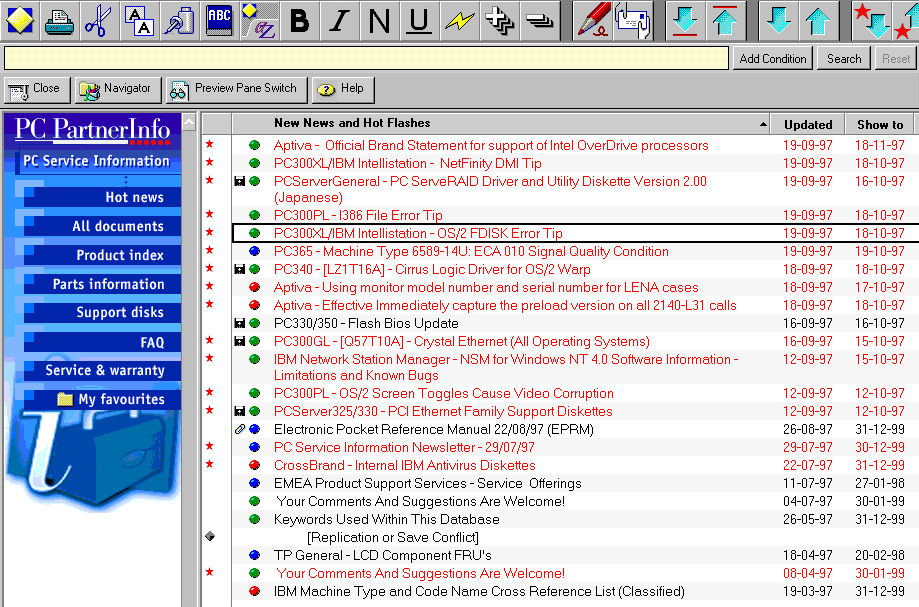Open spell check with the ABC book icon
The height and width of the screenshot is (607, 919).
coord(219,20)
